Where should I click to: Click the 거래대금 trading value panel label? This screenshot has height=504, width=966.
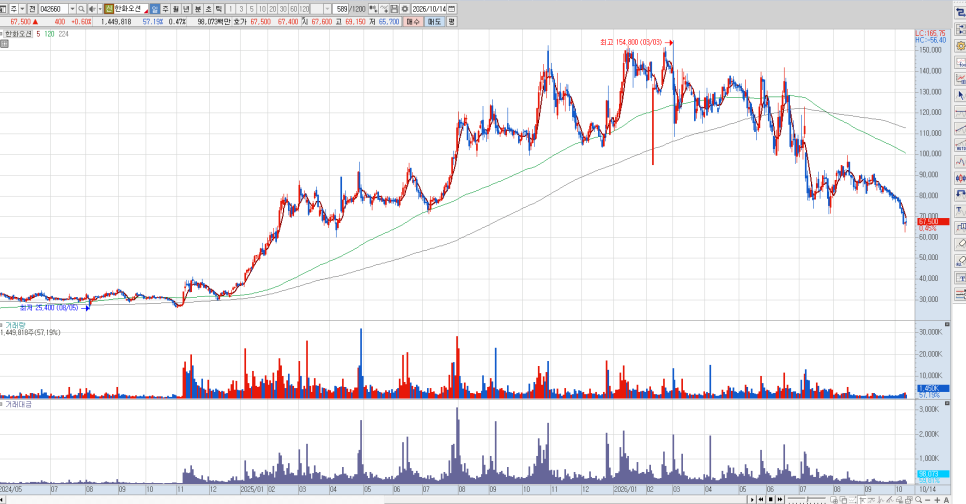18,404
